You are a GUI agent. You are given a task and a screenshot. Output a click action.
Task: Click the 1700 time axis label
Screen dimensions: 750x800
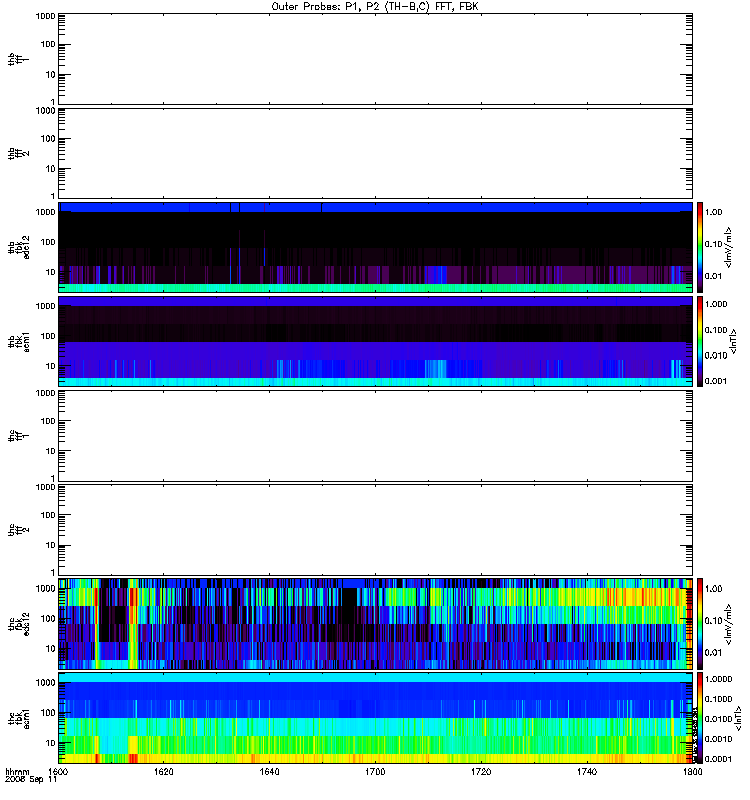(375, 771)
